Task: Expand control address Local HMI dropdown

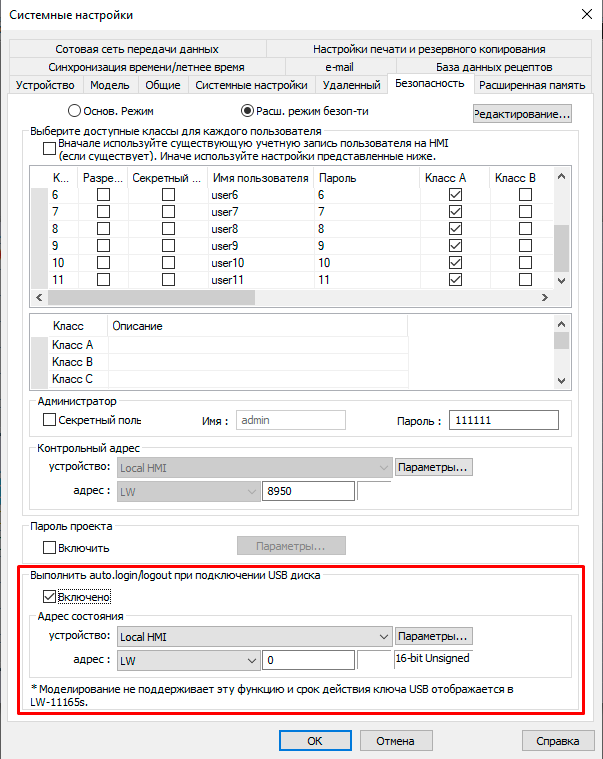Action: point(384,468)
